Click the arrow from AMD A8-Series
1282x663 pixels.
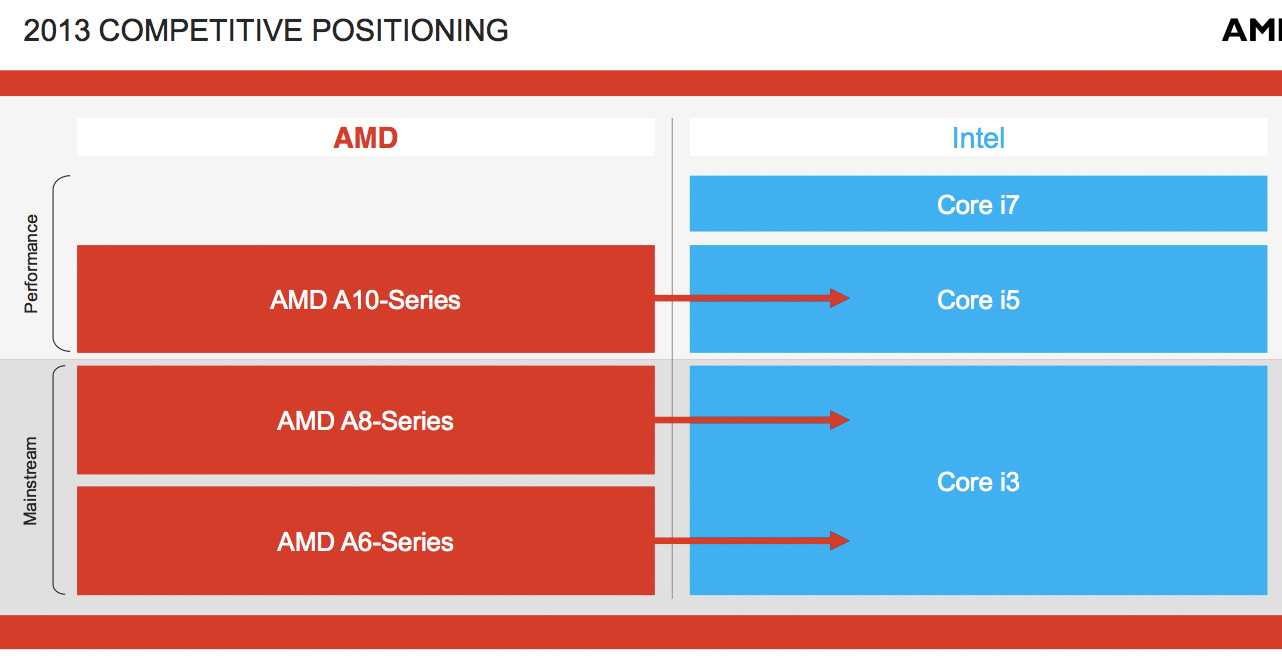pyautogui.click(x=752, y=420)
